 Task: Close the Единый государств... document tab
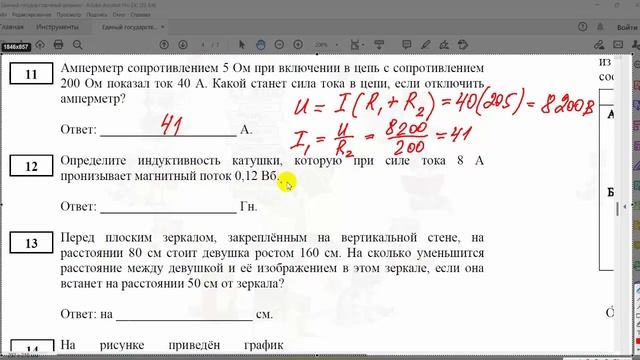(162, 27)
